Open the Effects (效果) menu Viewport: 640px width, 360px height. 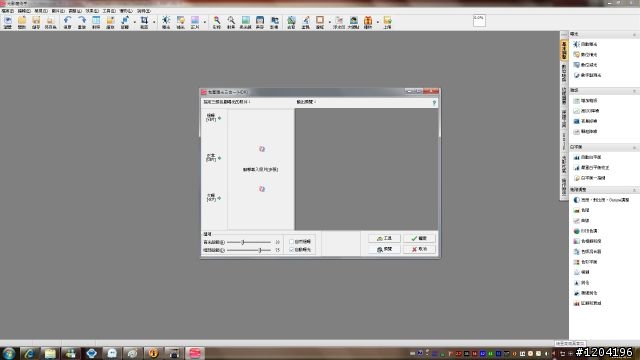coord(92,11)
